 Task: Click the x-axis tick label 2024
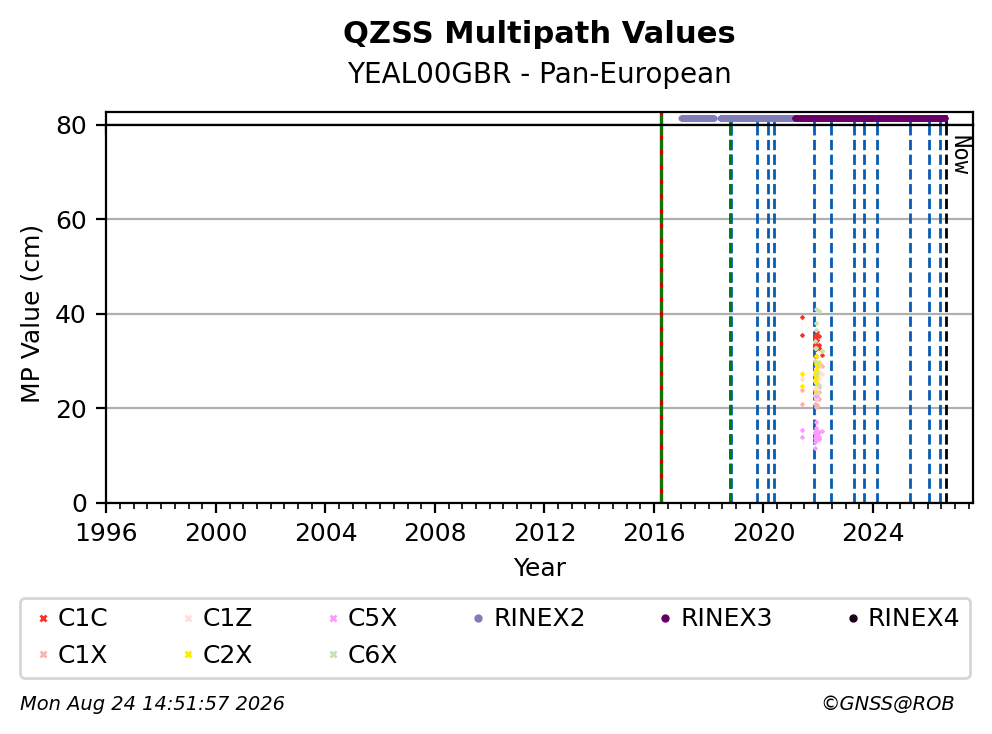click(x=873, y=533)
